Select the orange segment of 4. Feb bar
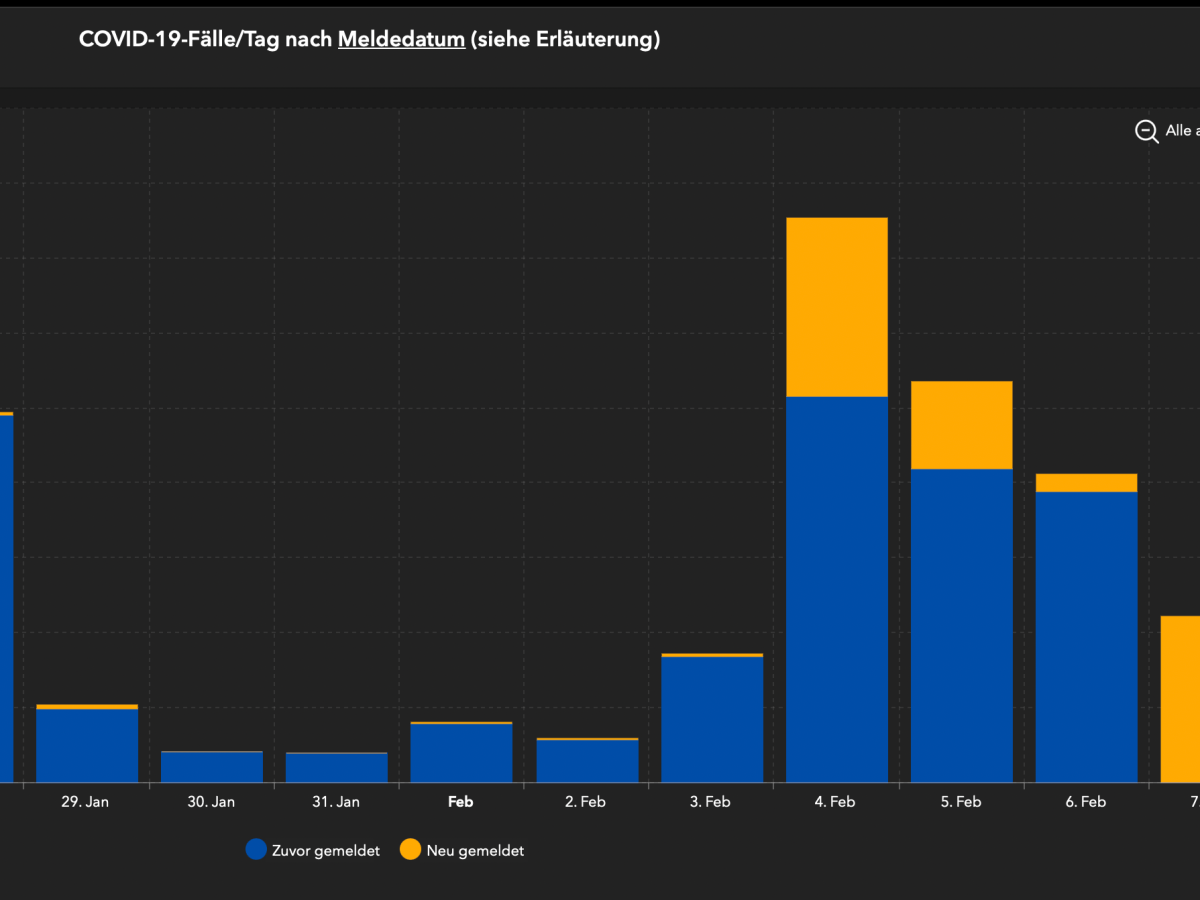This screenshot has width=1200, height=900. pos(837,307)
